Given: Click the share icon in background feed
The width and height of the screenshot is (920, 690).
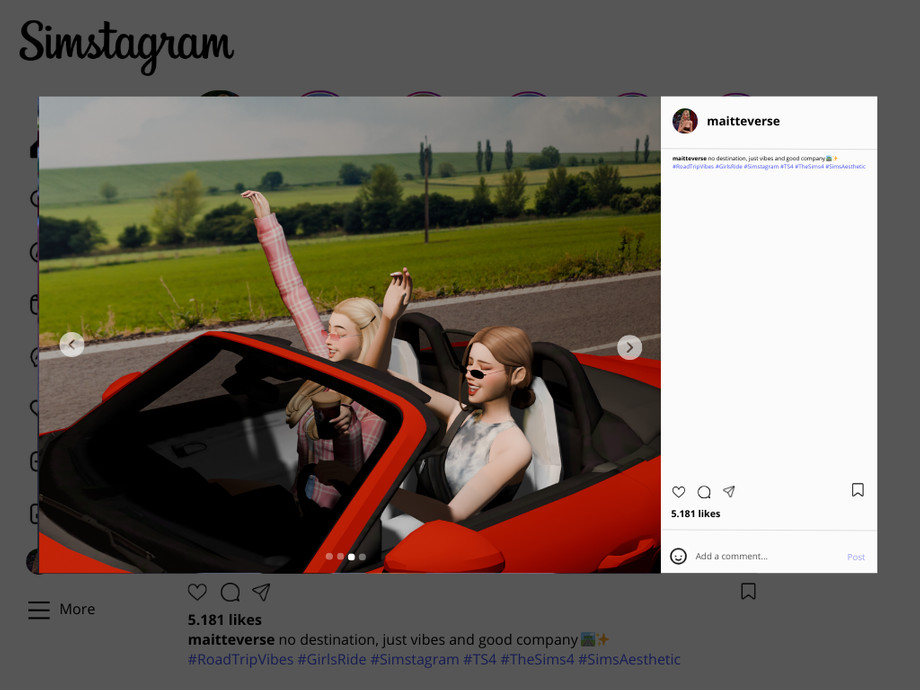Looking at the screenshot, I should click(x=261, y=592).
